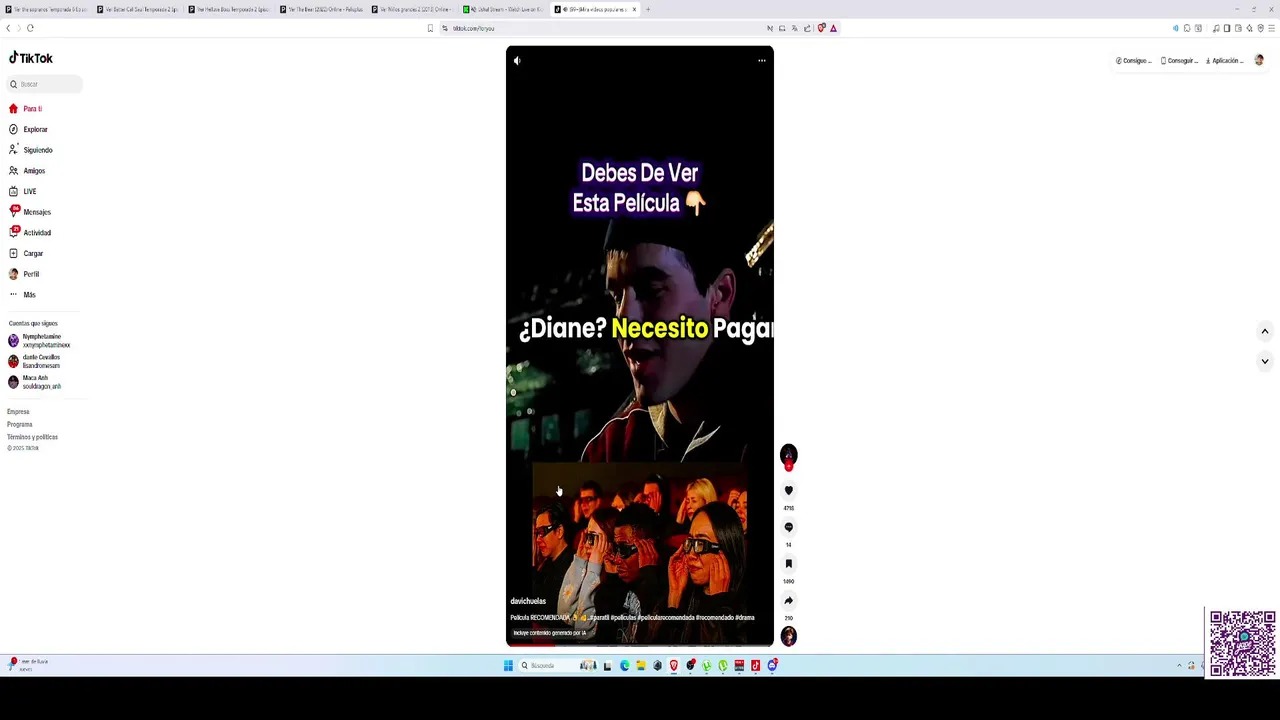Expand Términos y políticas footer section
The width and height of the screenshot is (1280, 720).
coord(32,437)
